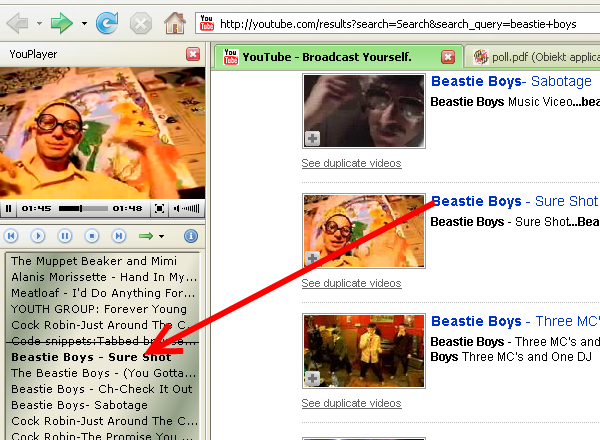Click the first See duplicate videos link
The image size is (600, 440).
point(351,163)
